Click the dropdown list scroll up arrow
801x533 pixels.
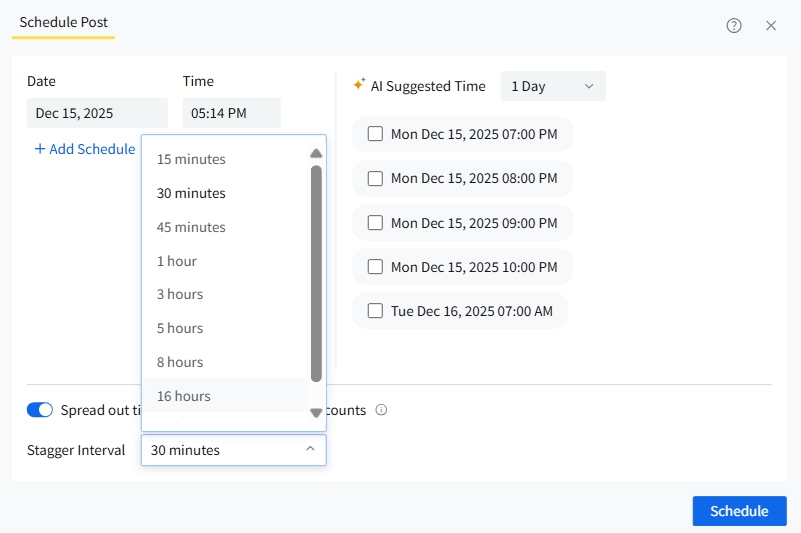click(x=316, y=153)
